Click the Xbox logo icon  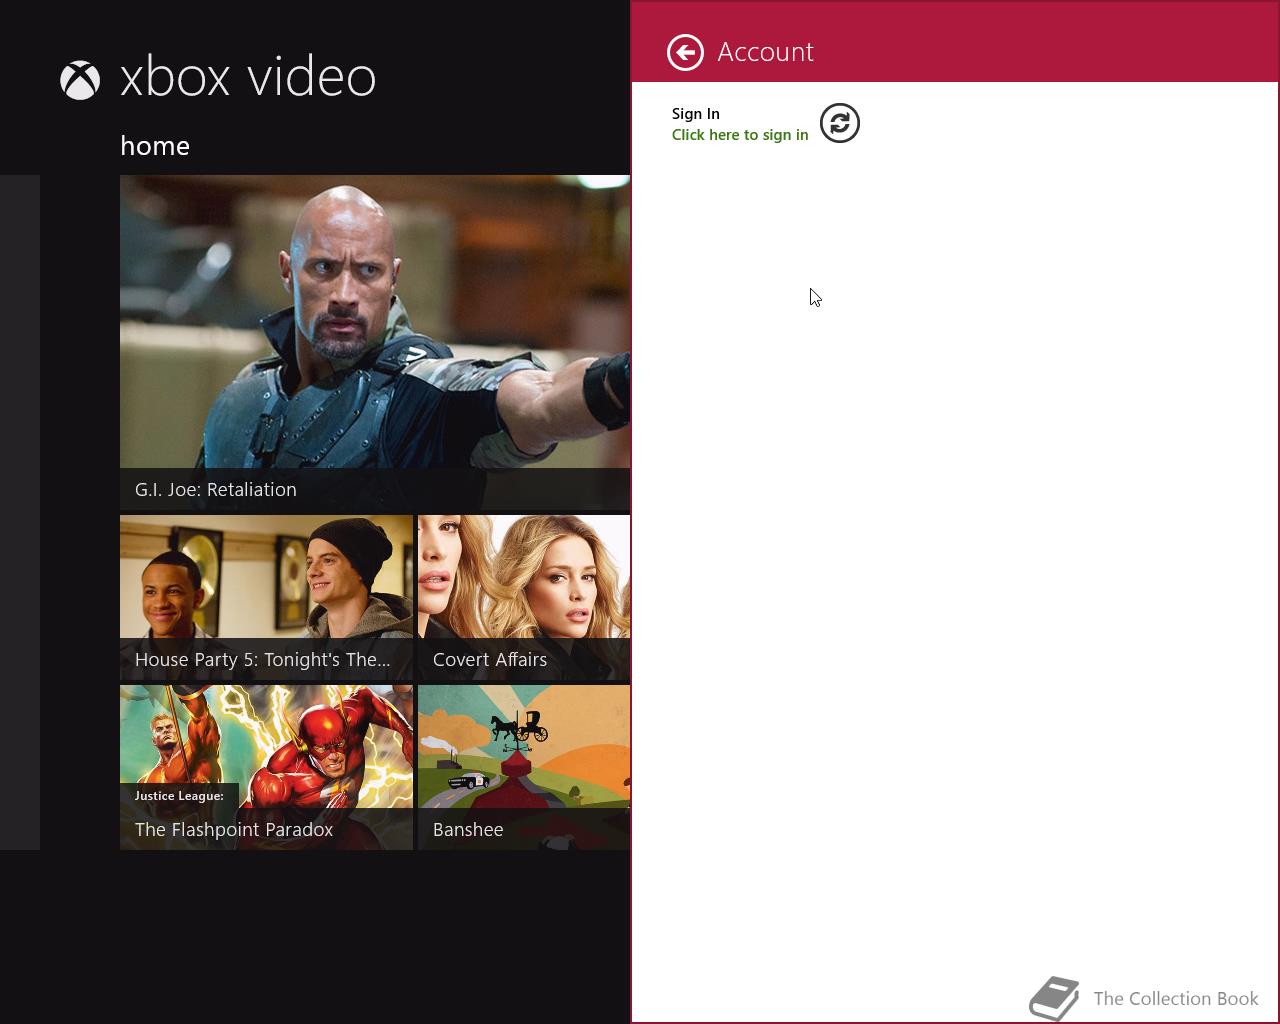(x=80, y=80)
